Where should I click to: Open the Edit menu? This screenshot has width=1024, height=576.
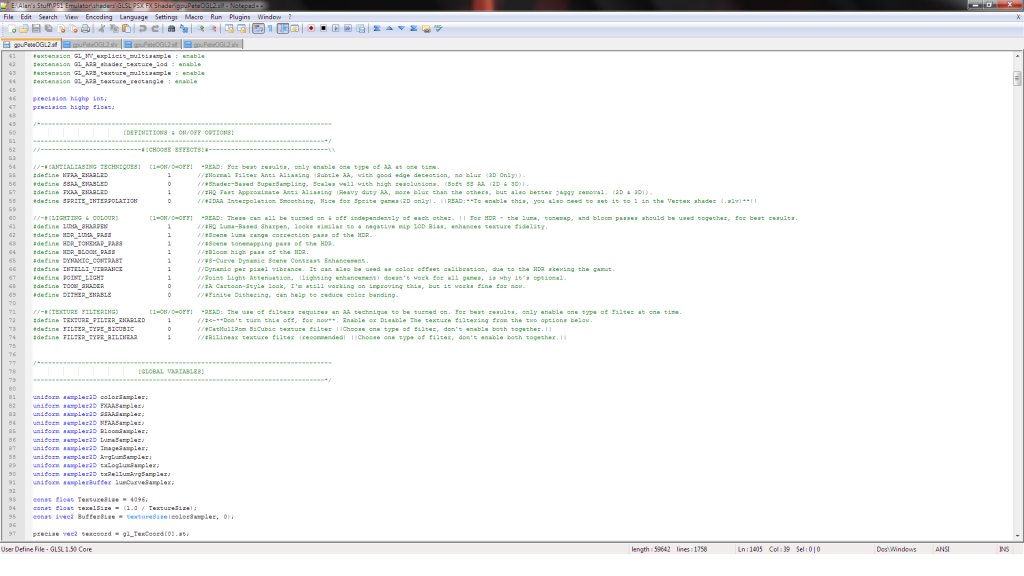coord(25,17)
